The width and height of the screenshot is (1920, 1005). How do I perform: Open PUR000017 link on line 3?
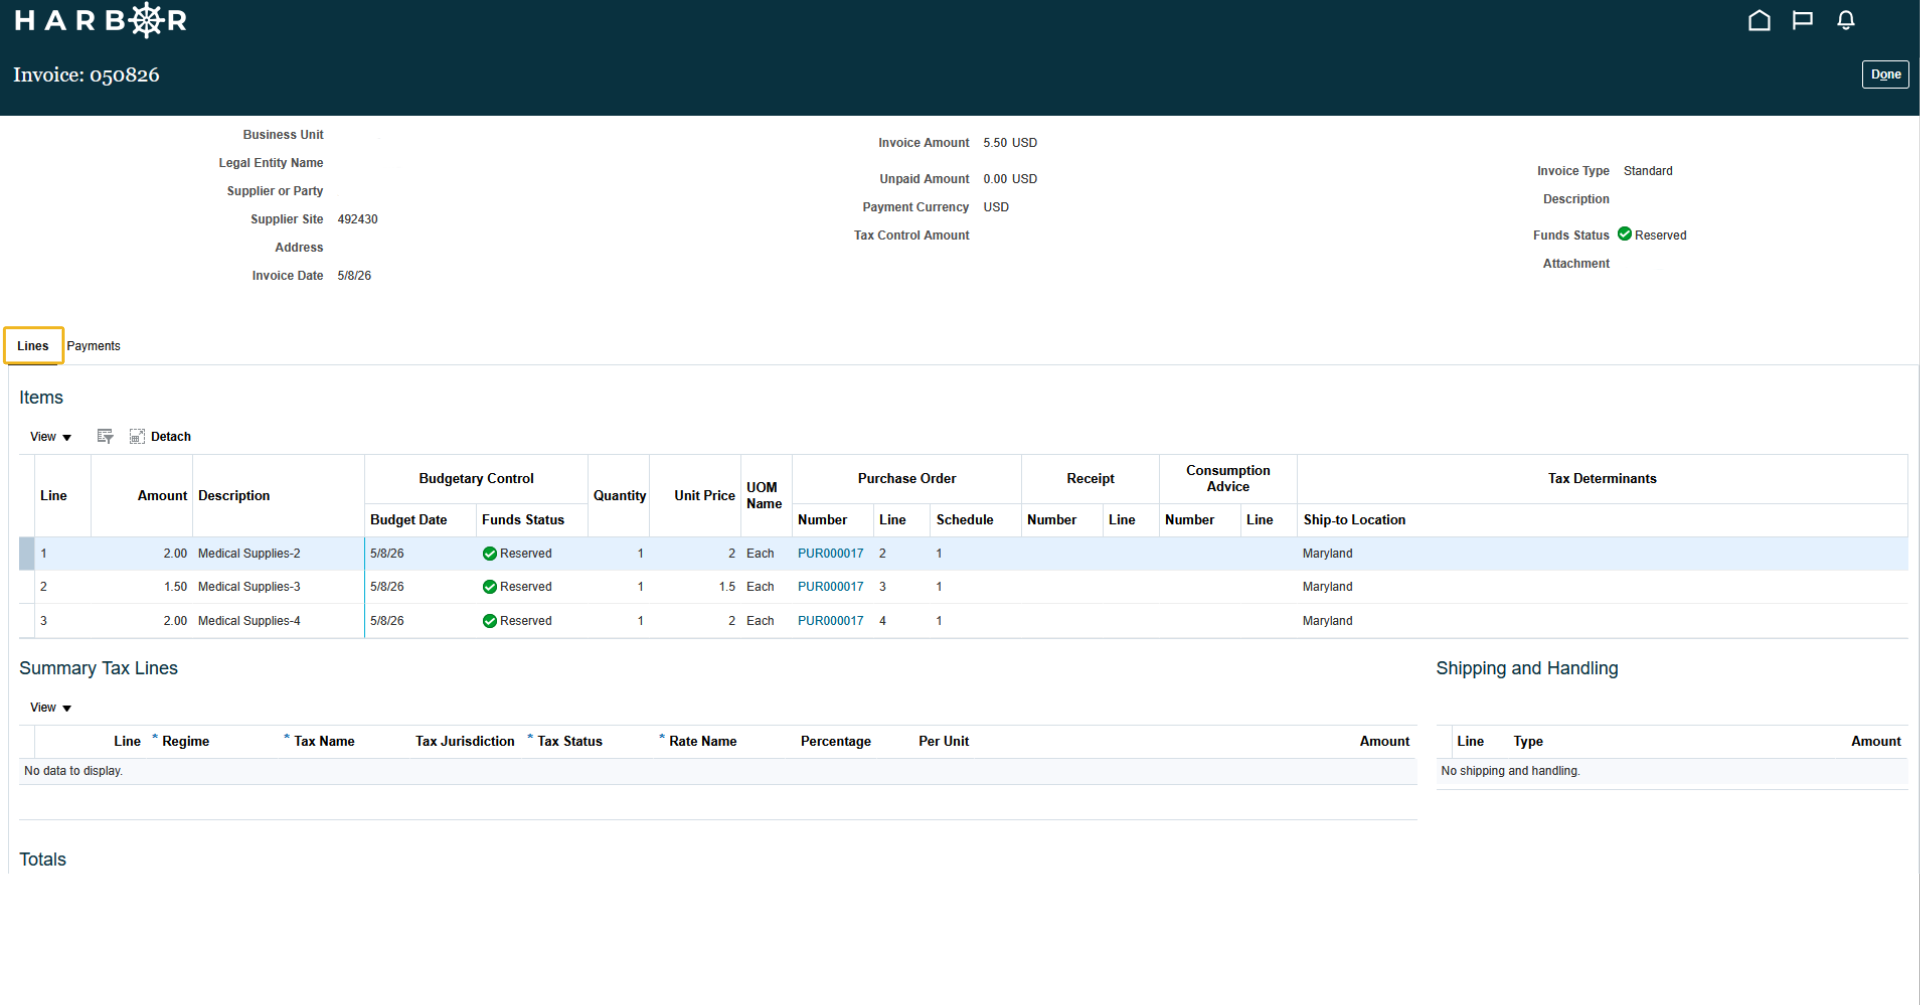830,621
